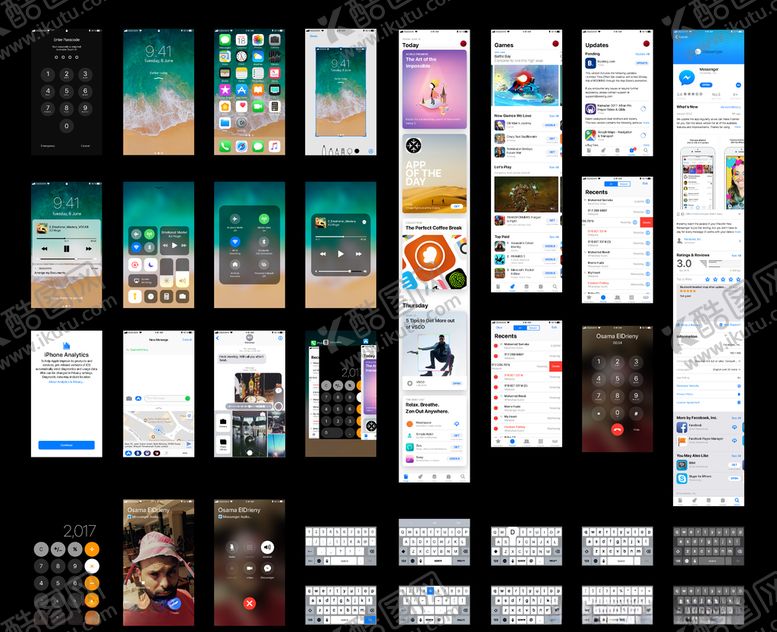Toggle Wi-Fi in expanded connectivity panel

235,241
